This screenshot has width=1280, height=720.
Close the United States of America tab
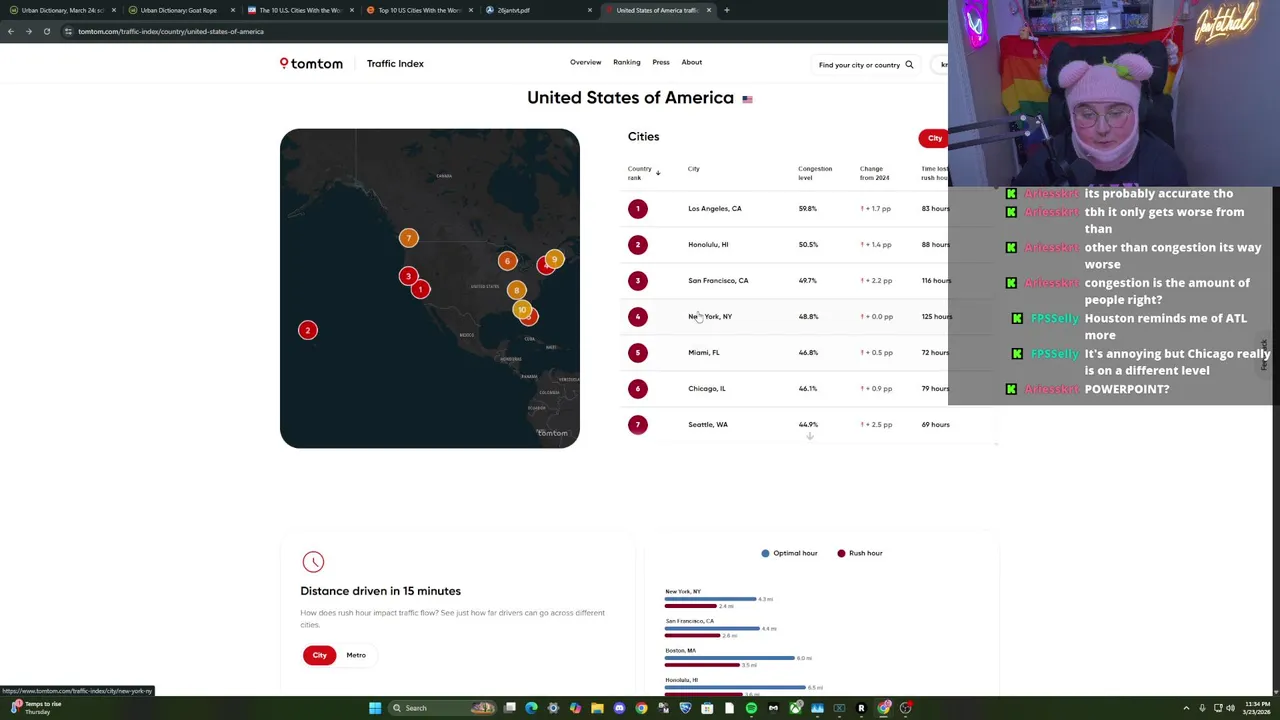point(709,10)
